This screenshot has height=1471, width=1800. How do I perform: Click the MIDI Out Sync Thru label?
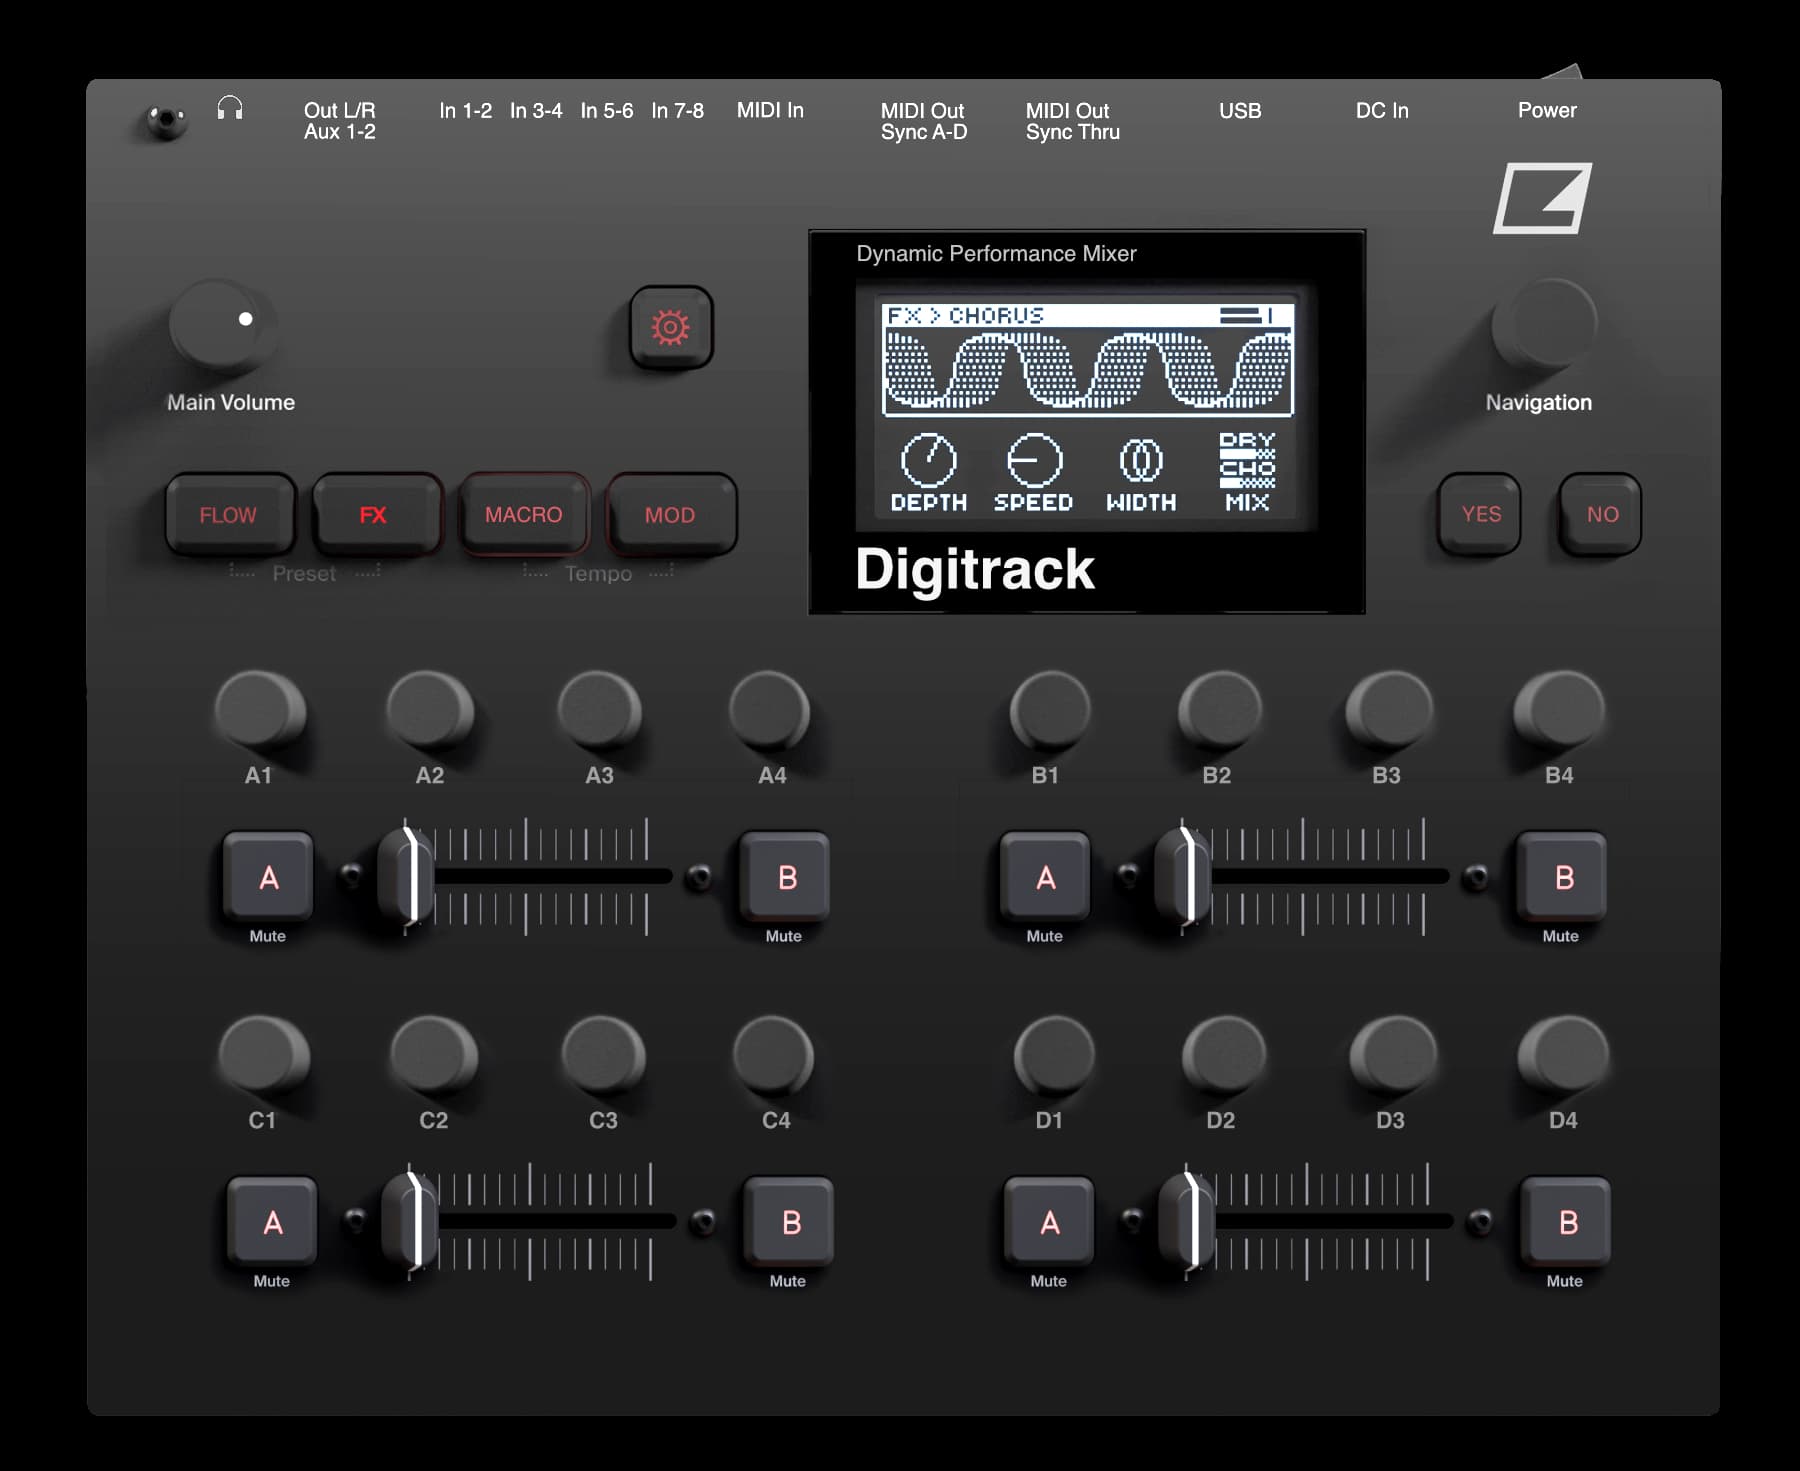coord(1072,121)
